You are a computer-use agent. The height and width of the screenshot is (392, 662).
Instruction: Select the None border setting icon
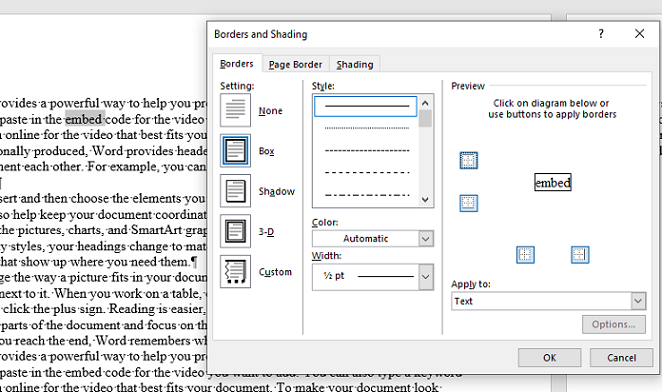[235, 110]
